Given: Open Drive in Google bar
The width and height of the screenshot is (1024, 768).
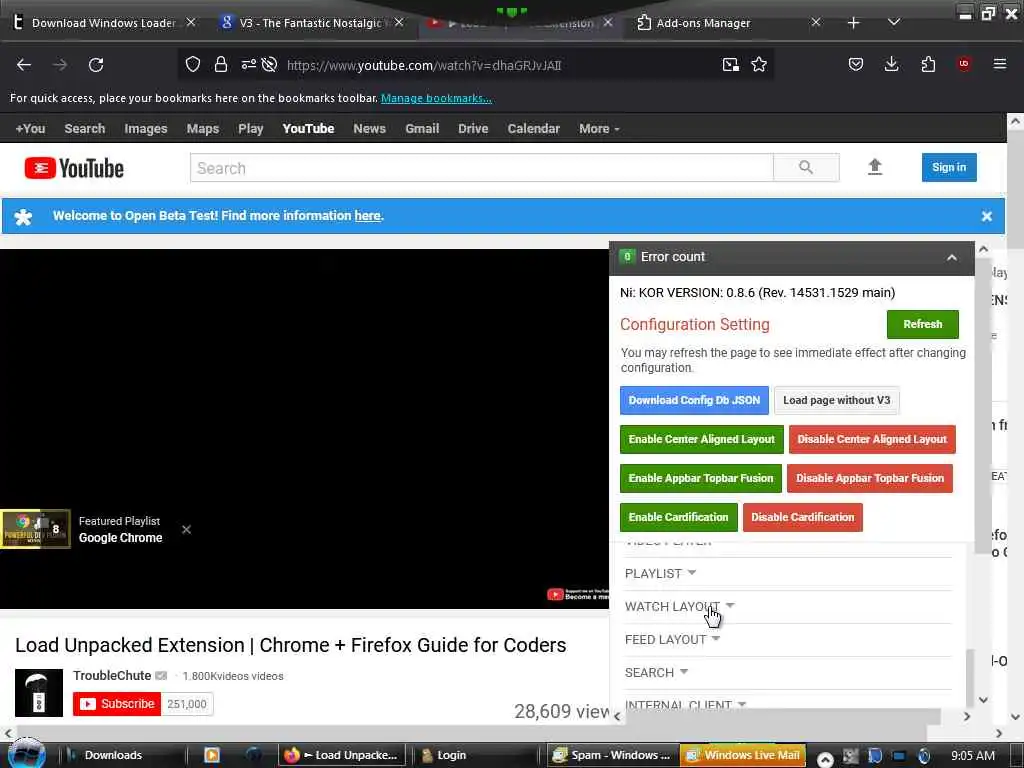Looking at the screenshot, I should click(473, 129).
